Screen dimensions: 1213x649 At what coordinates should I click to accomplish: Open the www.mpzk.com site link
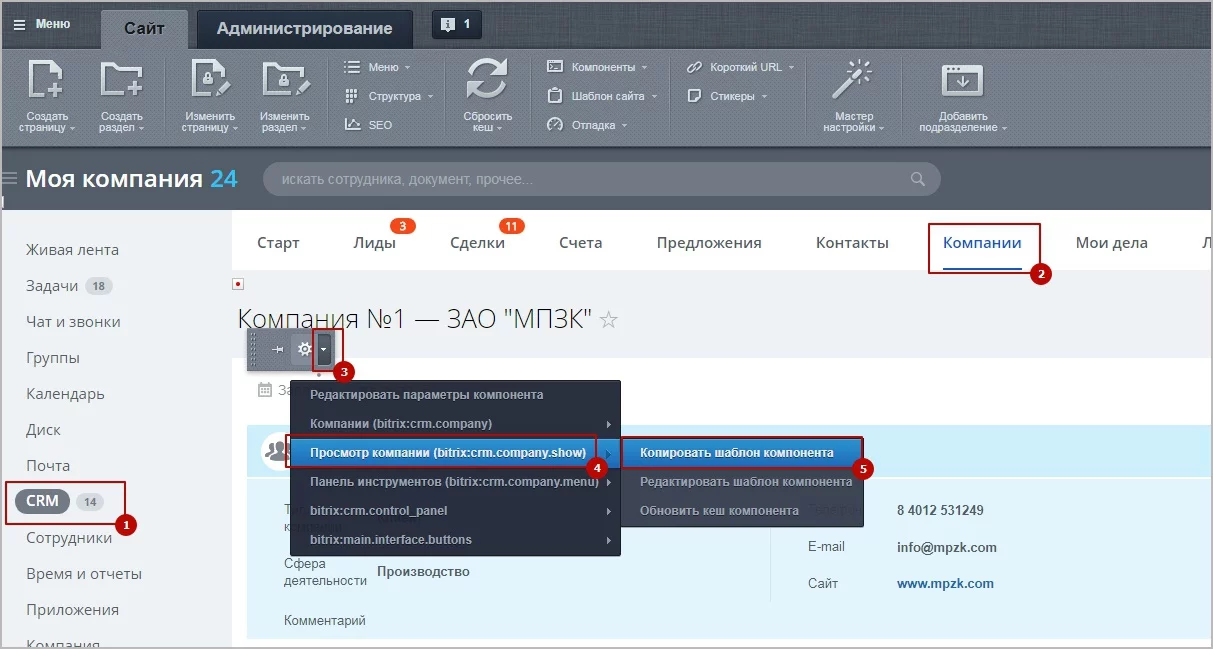point(945,583)
